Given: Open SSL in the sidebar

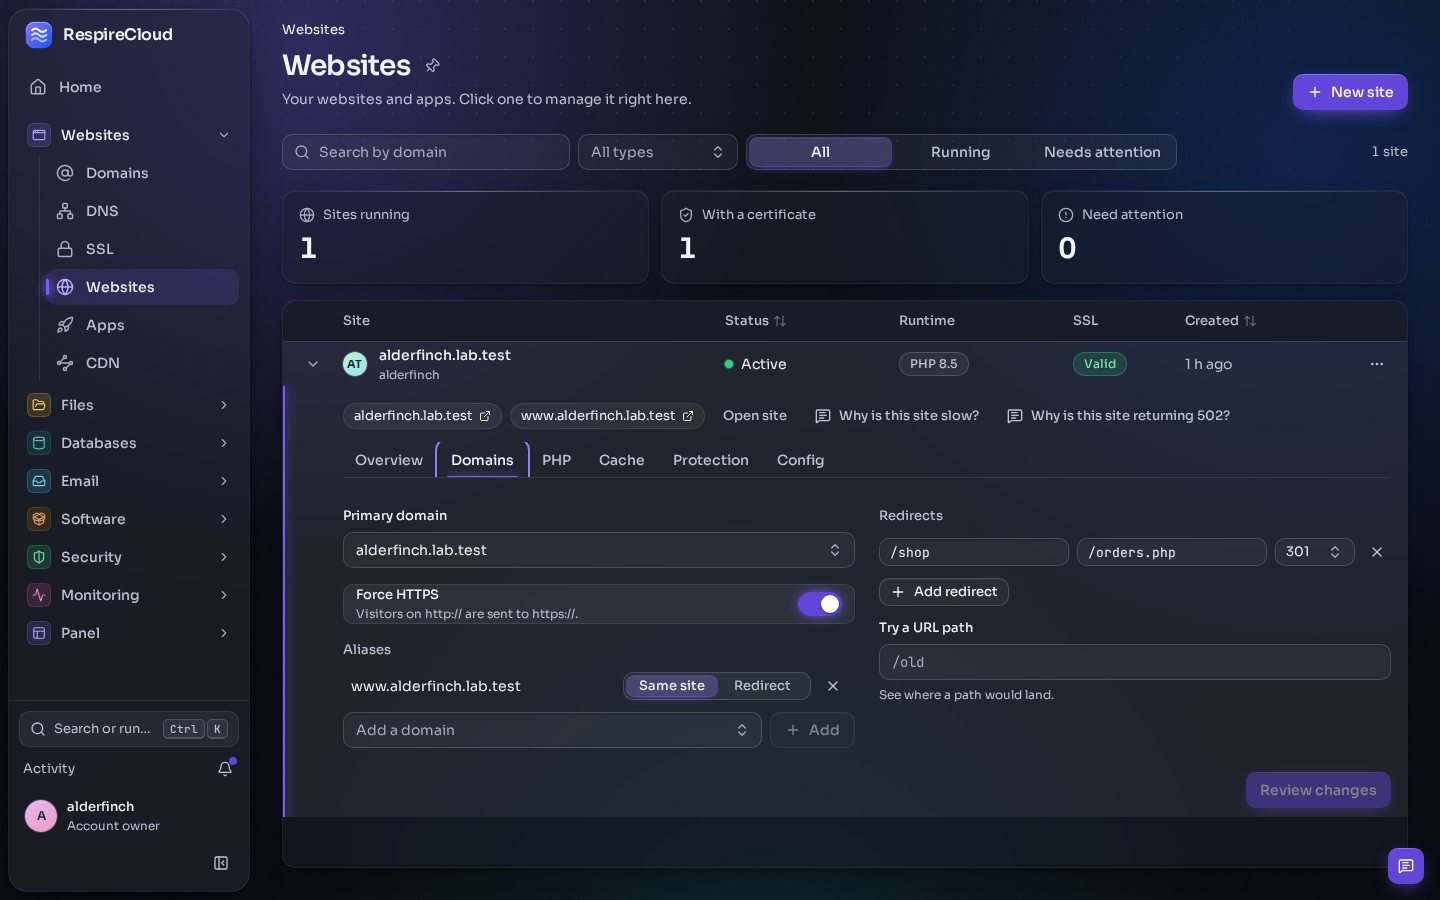Looking at the screenshot, I should (142, 249).
